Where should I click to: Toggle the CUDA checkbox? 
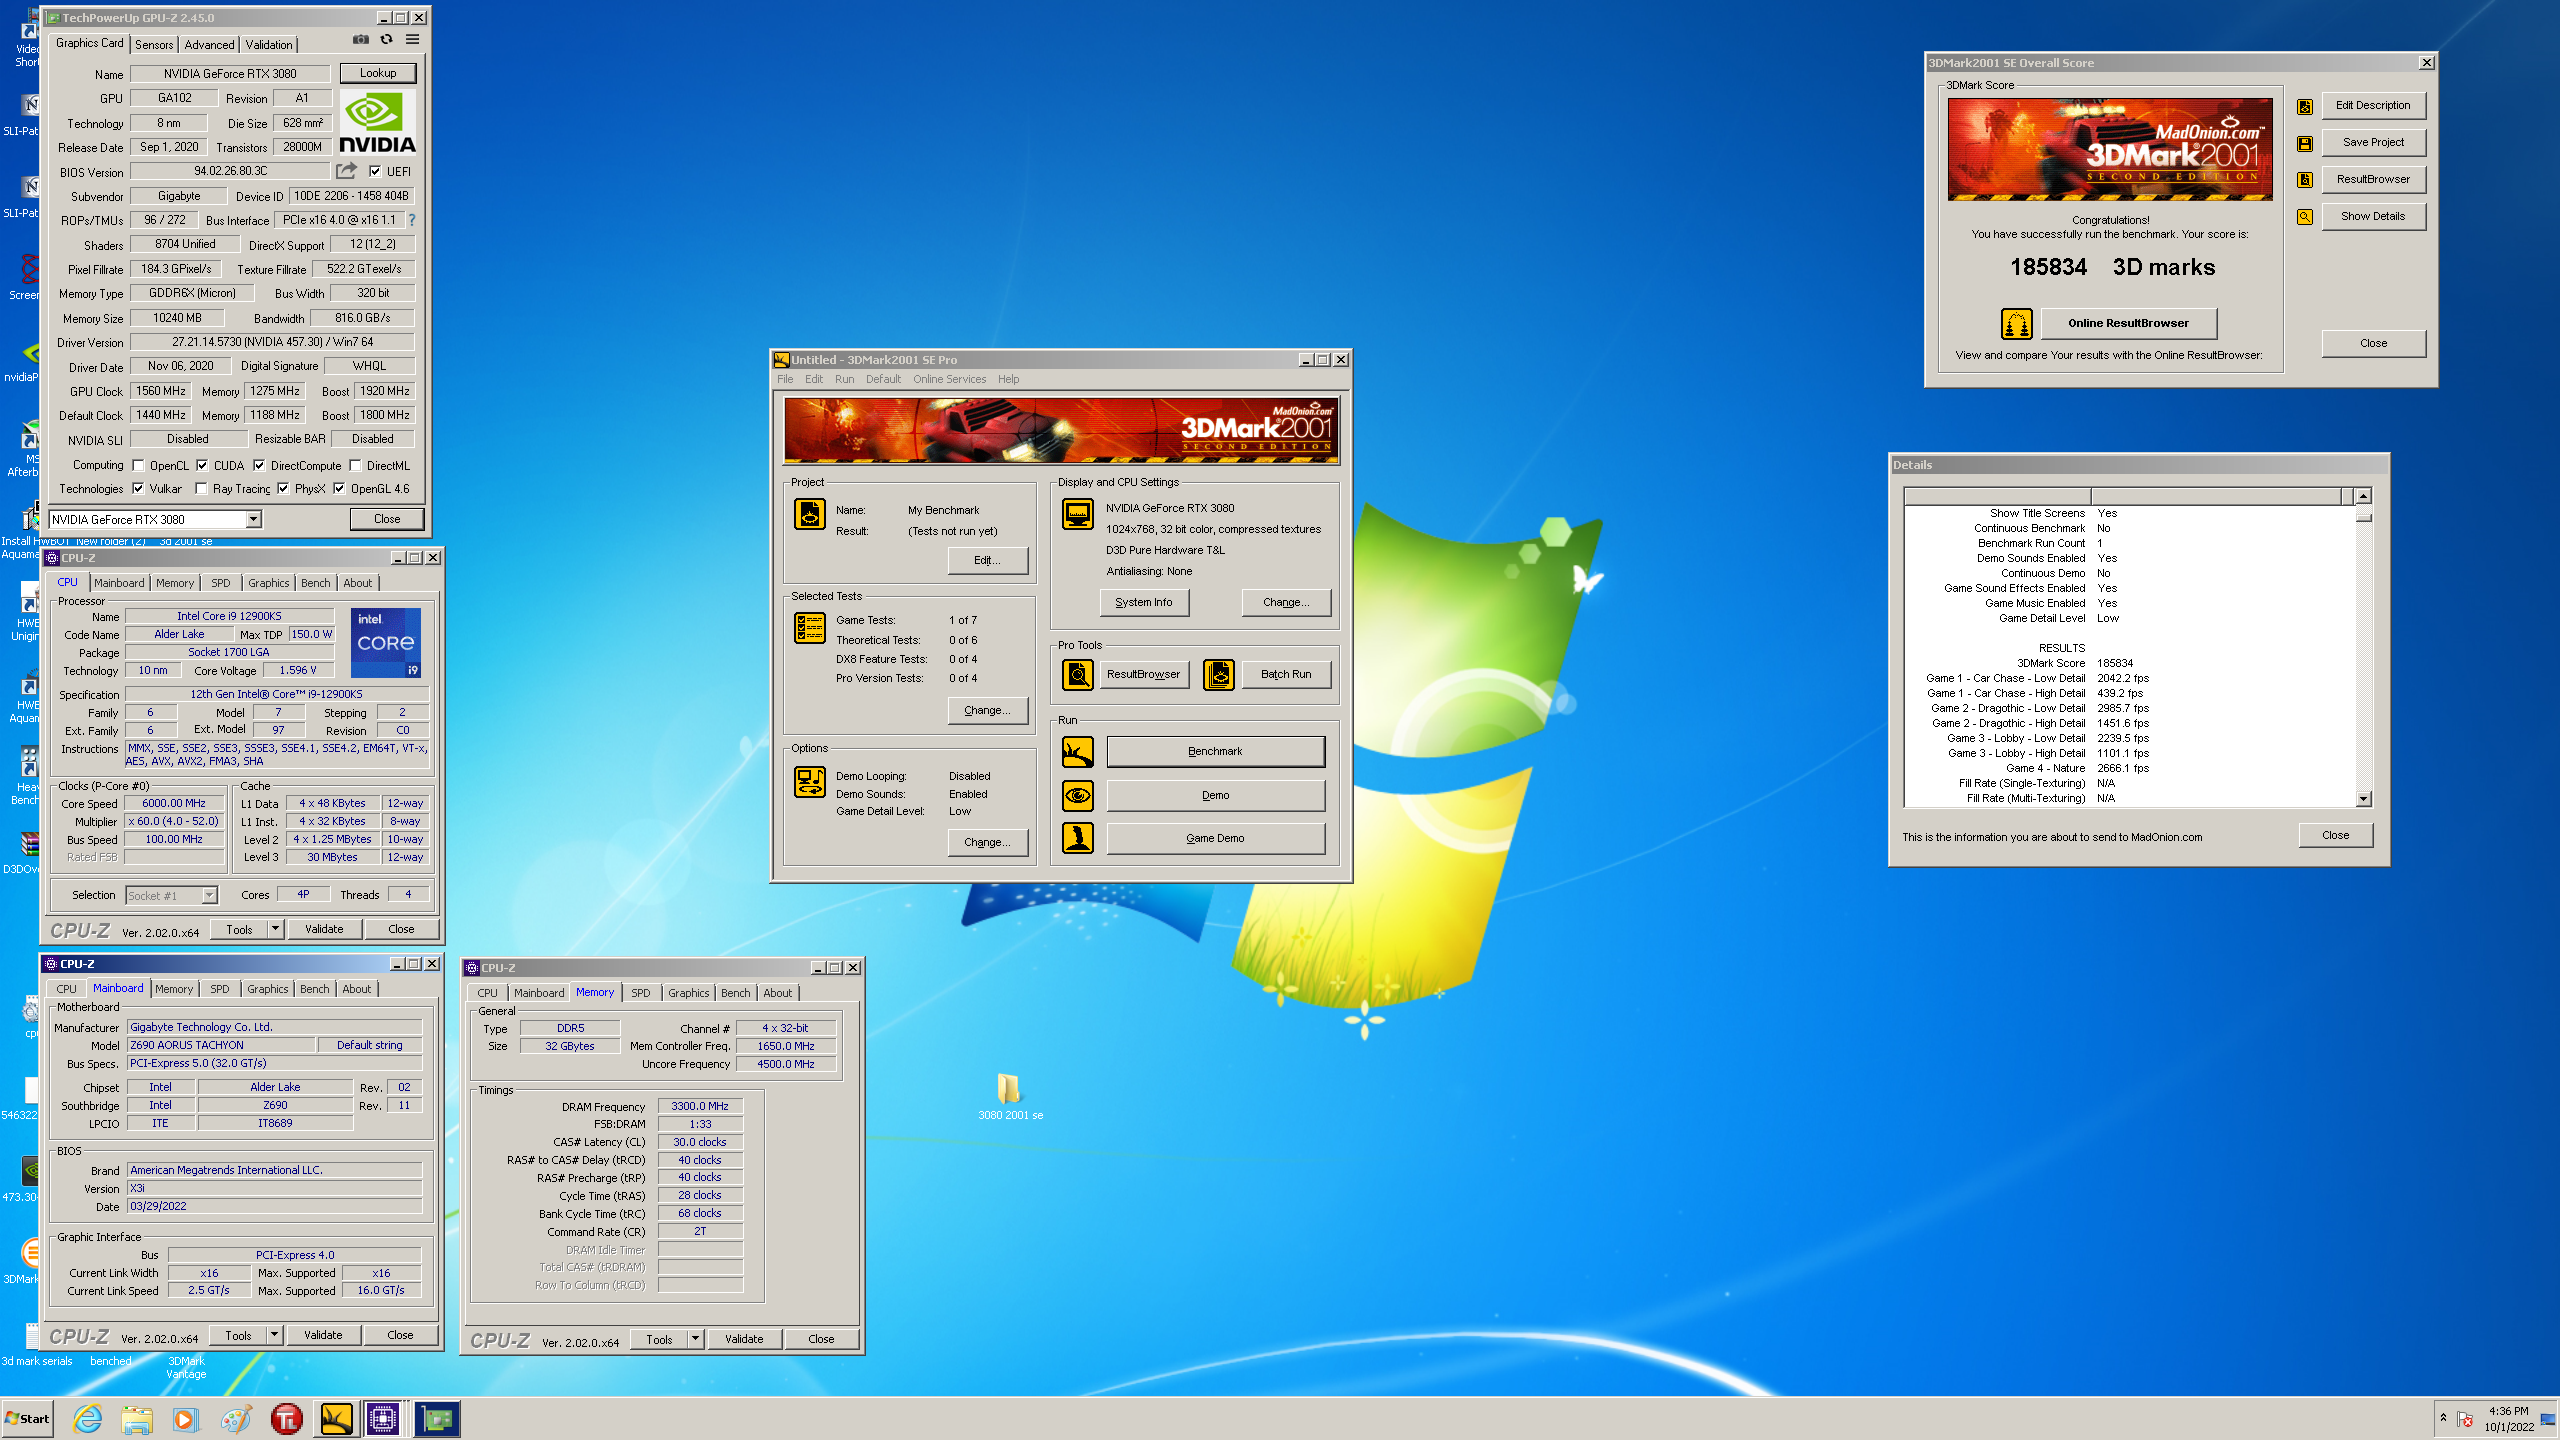202,465
